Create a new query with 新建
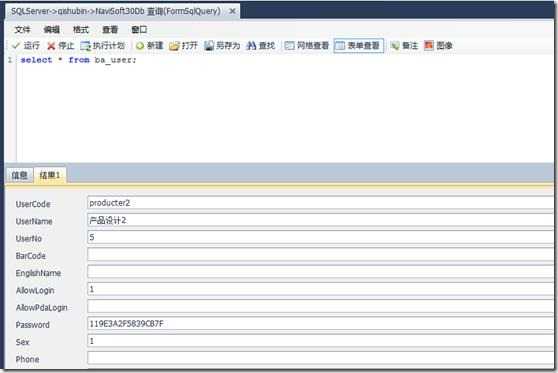 click(149, 46)
